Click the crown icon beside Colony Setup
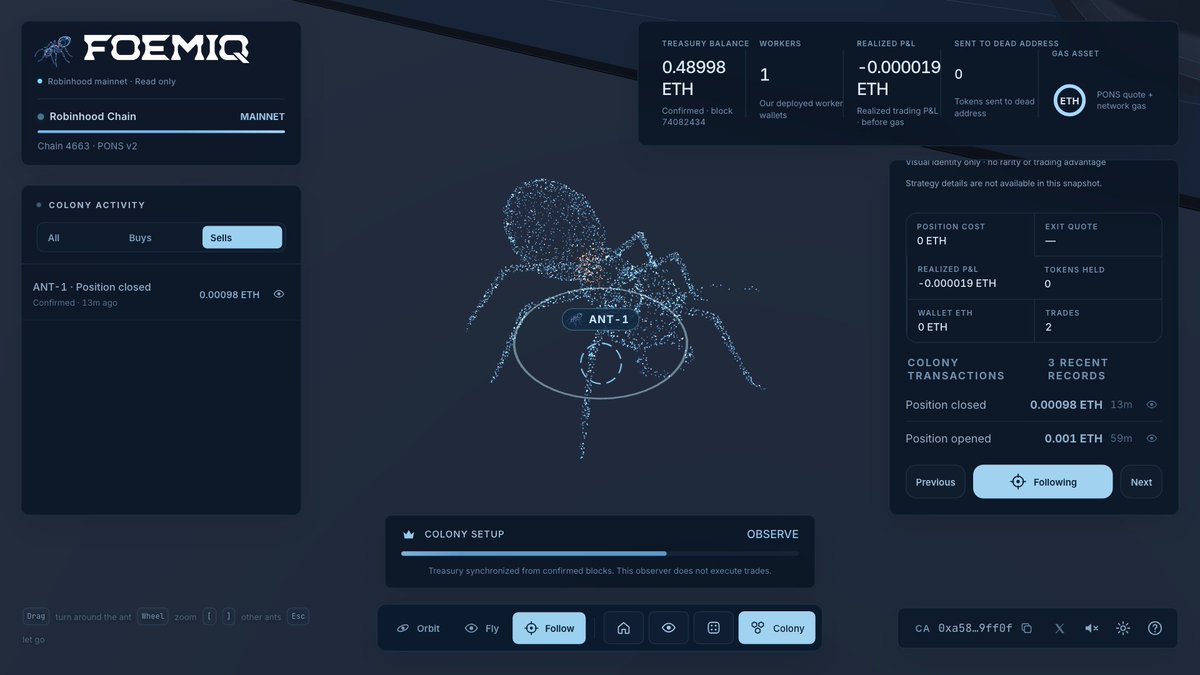This screenshot has height=675, width=1200. tap(408, 534)
